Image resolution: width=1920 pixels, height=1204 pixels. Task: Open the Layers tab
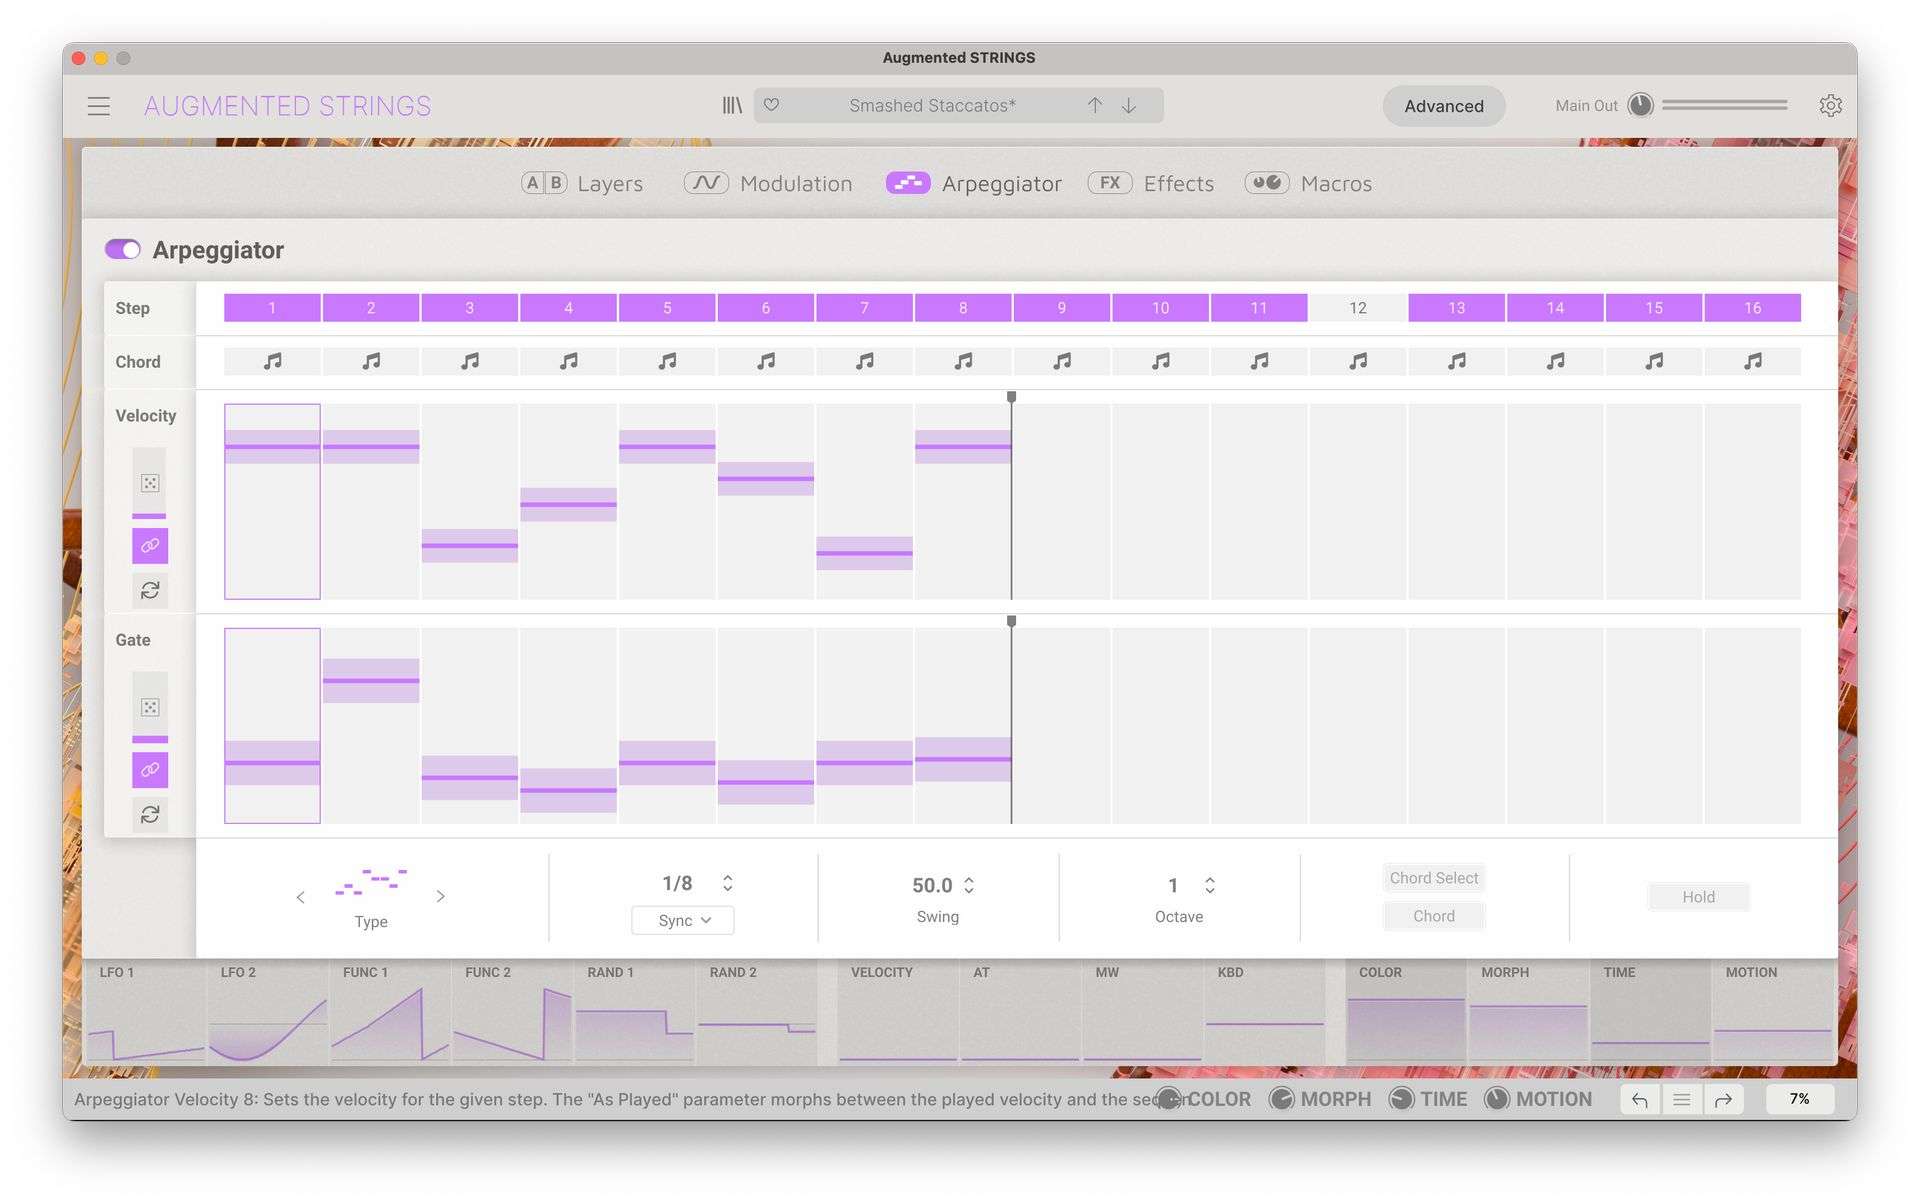[x=582, y=183]
